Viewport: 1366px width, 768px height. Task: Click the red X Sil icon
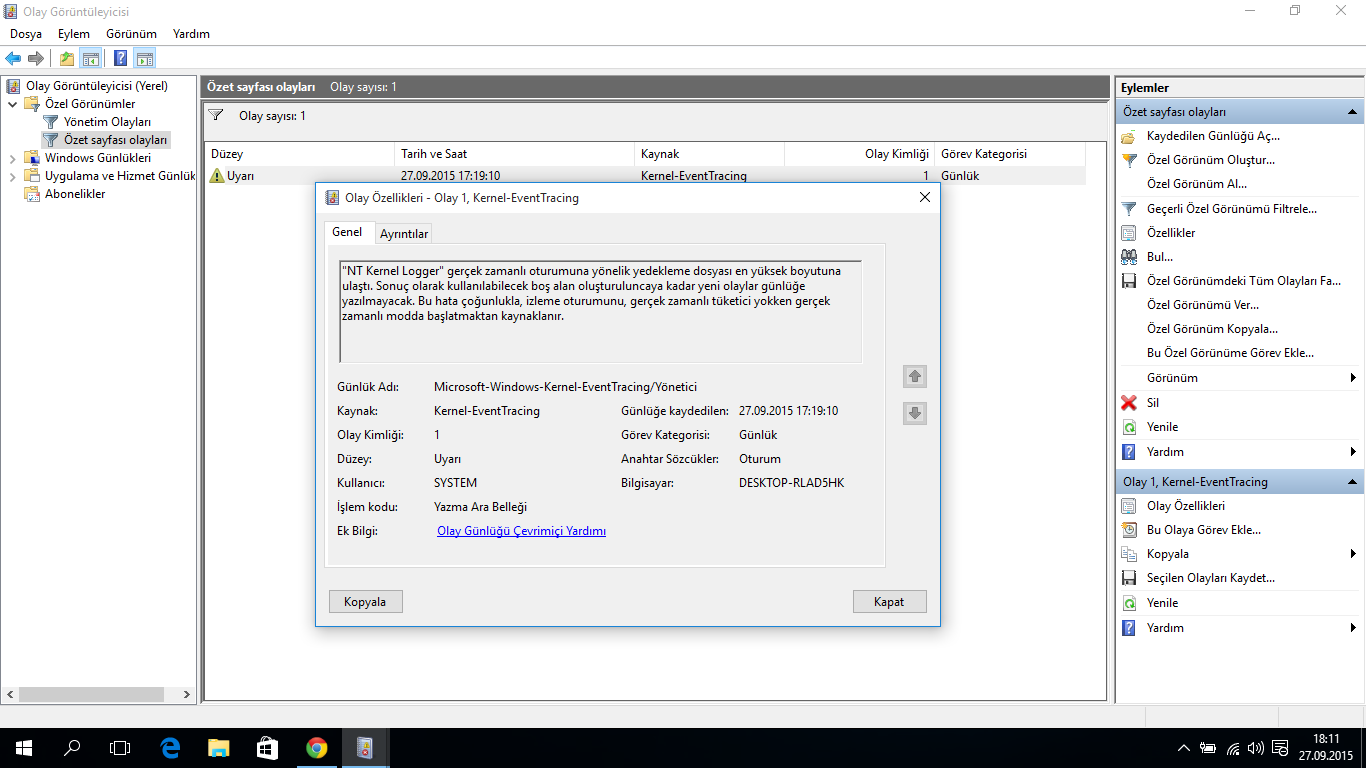click(x=1129, y=402)
